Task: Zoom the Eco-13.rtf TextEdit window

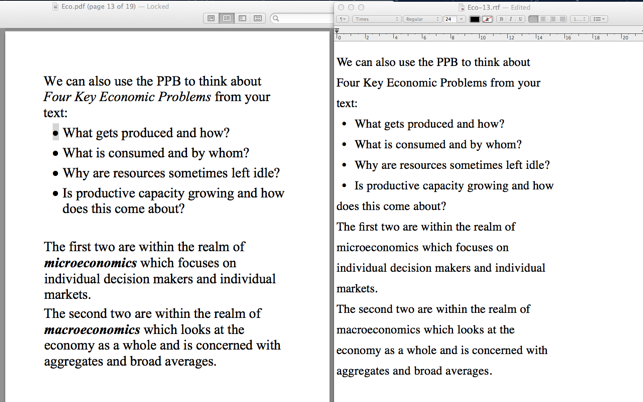Action: point(361,7)
